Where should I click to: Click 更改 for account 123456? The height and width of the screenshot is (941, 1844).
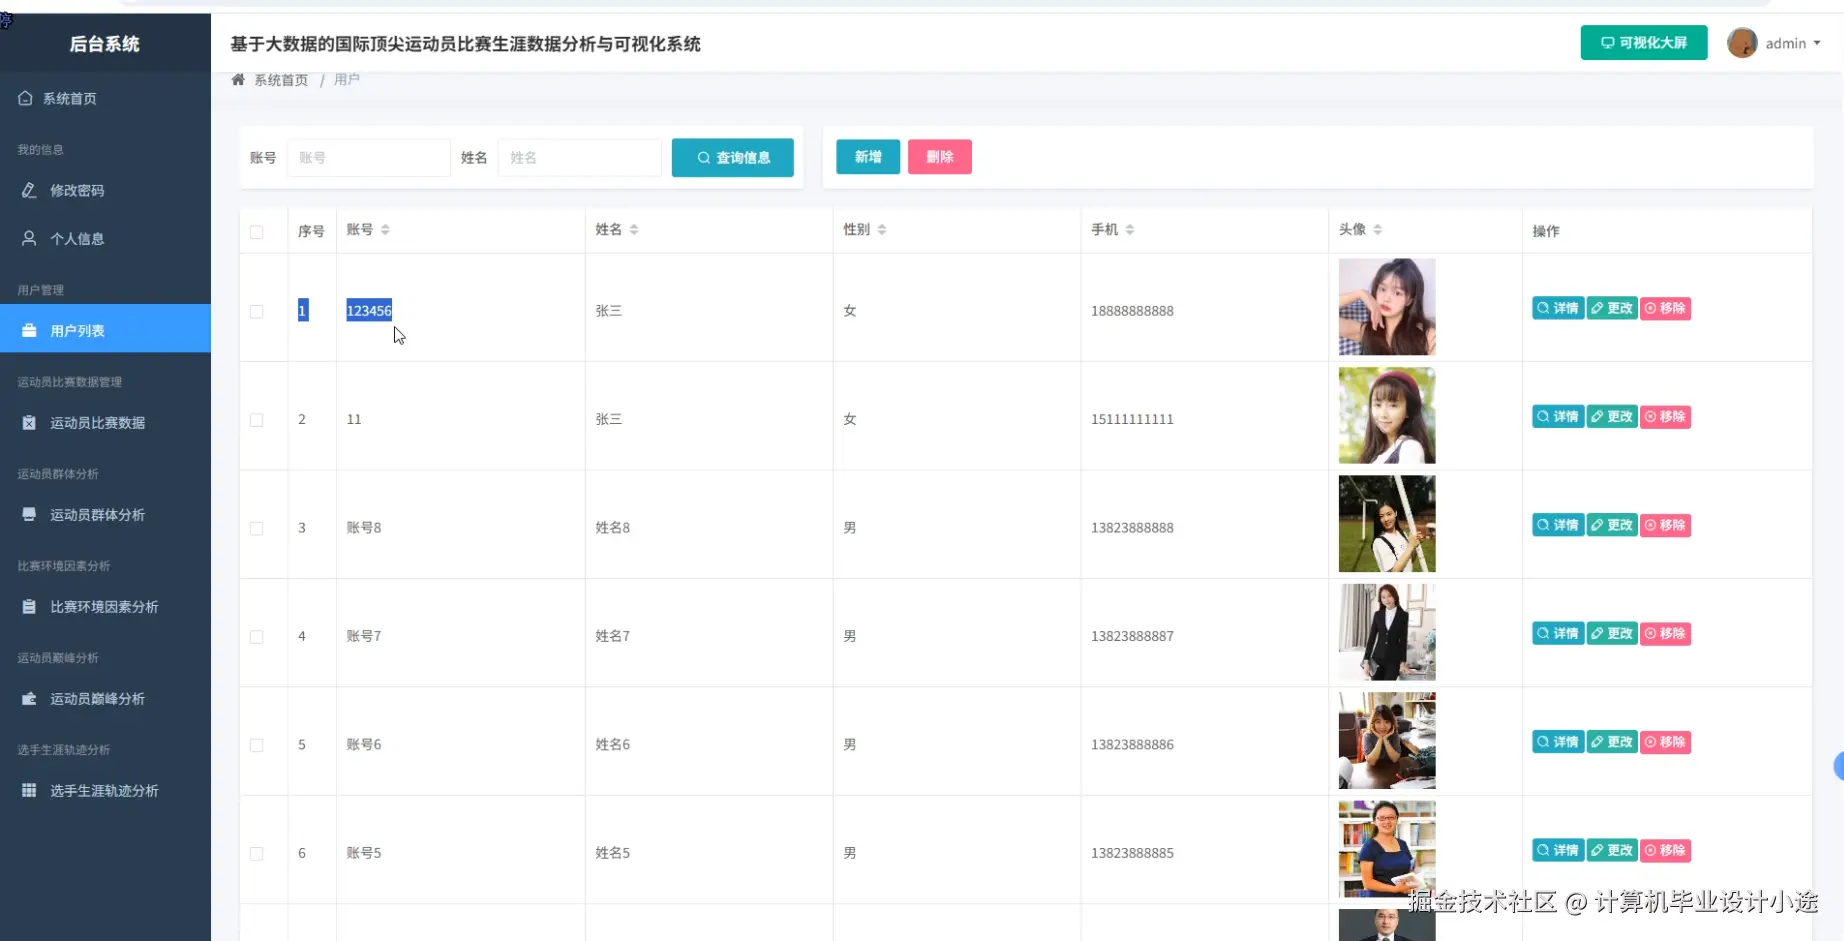[x=1612, y=308]
